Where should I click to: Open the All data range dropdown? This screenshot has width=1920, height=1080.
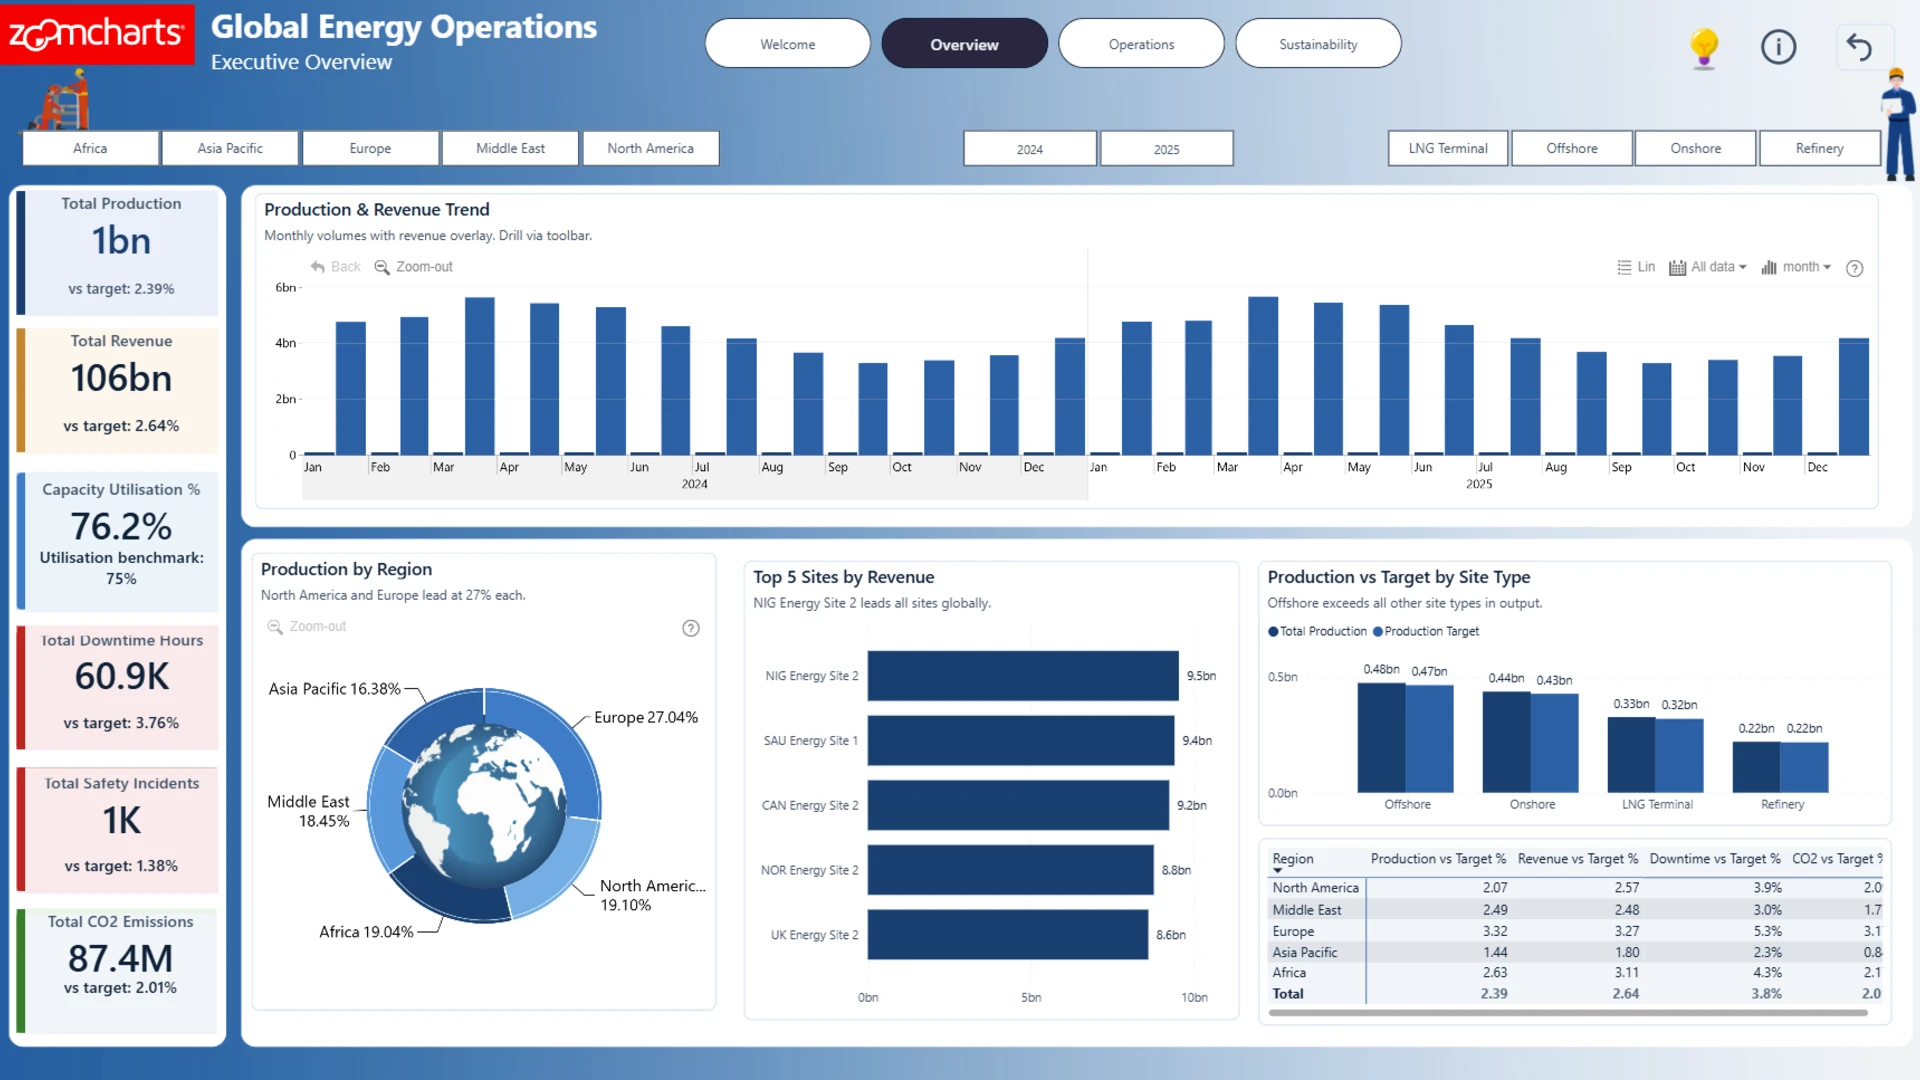1708,267
